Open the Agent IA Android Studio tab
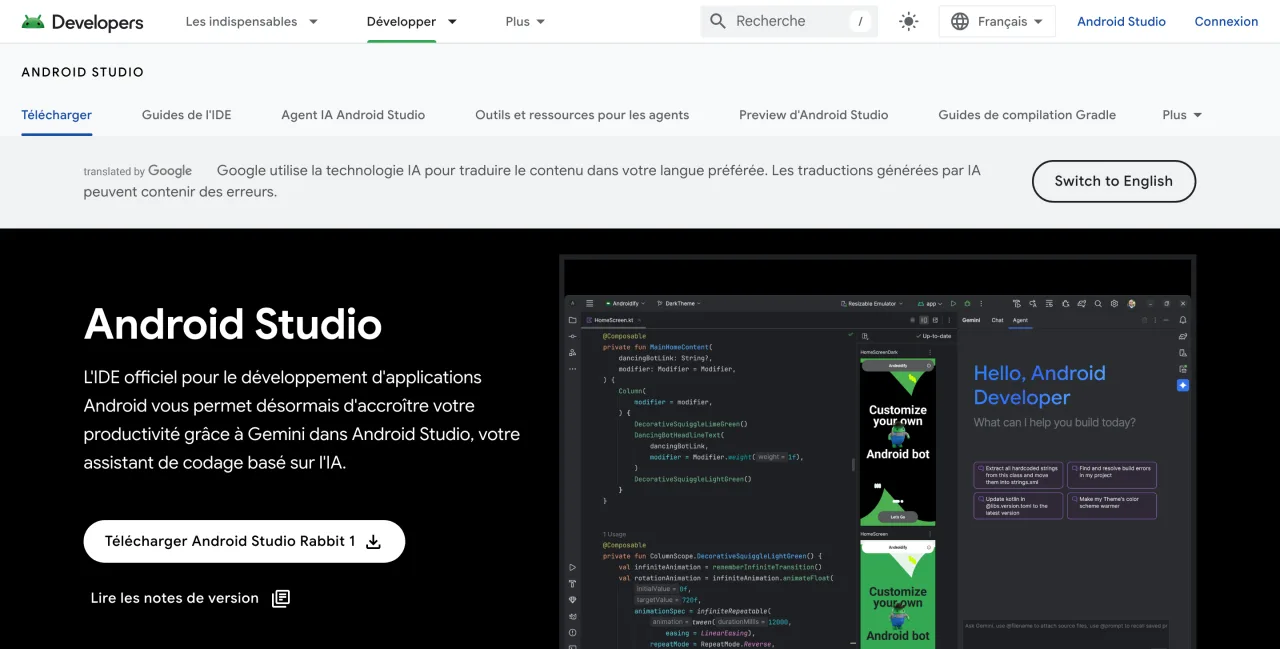Image resolution: width=1280 pixels, height=649 pixels. coord(353,115)
